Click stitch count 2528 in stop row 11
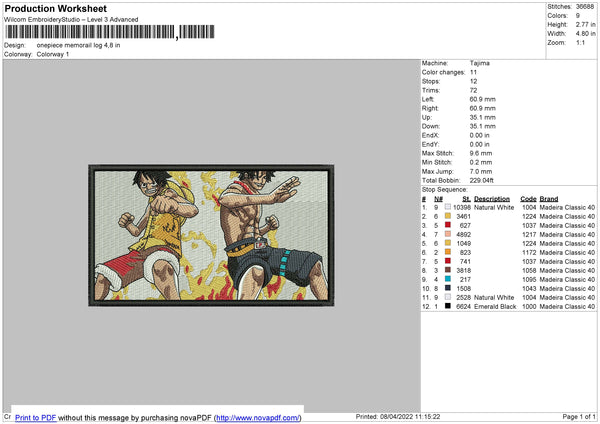The width and height of the screenshot is (600, 424). click(x=463, y=297)
